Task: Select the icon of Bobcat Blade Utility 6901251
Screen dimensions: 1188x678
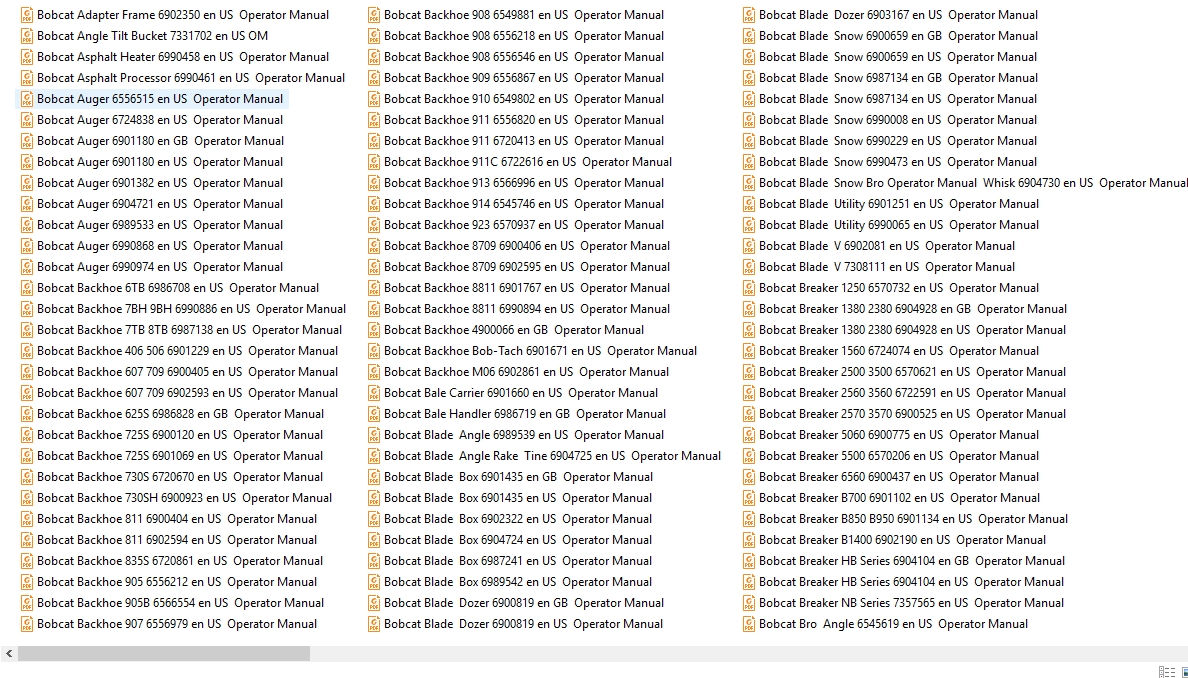Action: [749, 204]
